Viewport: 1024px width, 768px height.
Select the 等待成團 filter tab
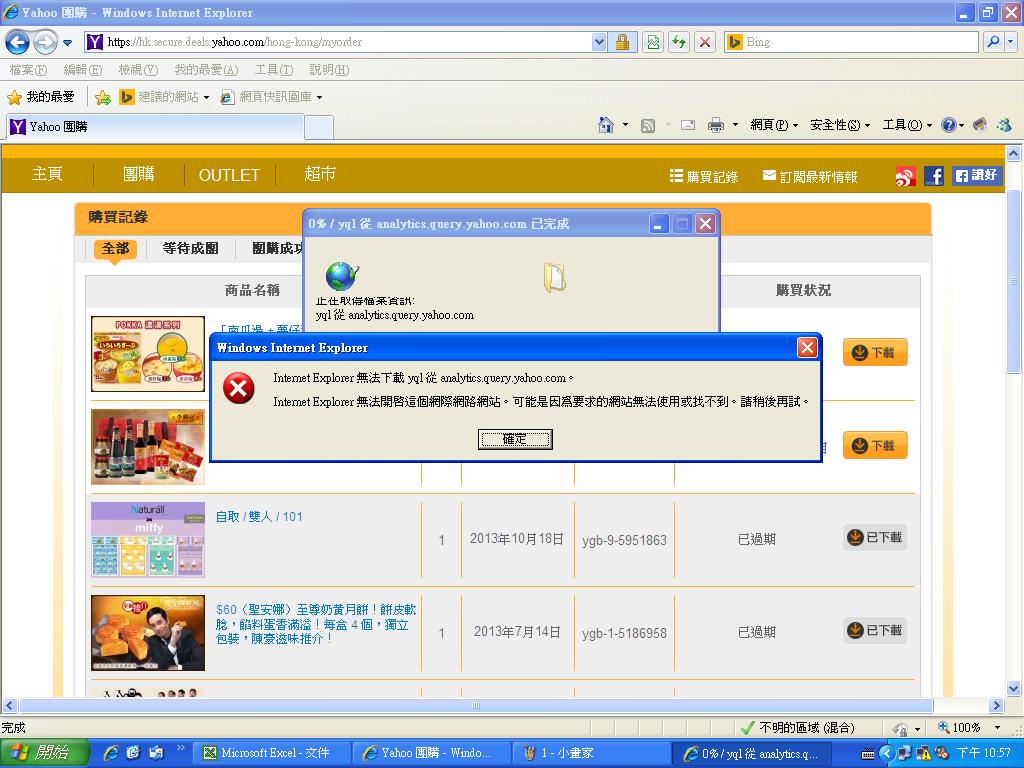point(191,249)
